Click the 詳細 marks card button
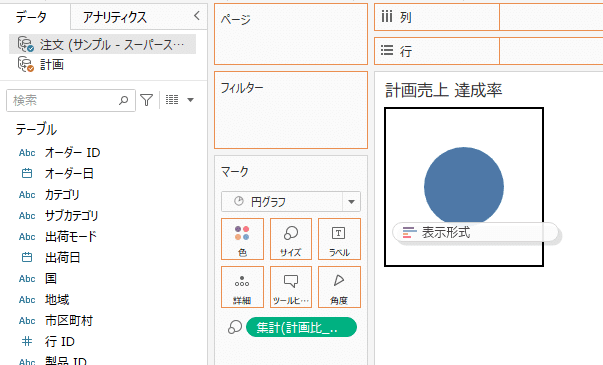This screenshot has height=365, width=603. click(242, 287)
